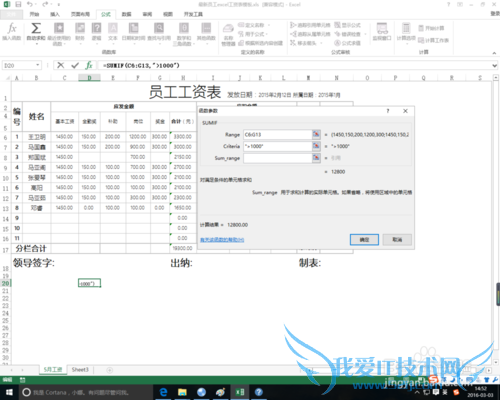Screen dimensions: 500x400
Task: Click Calculate Sheet
Action: [433, 40]
